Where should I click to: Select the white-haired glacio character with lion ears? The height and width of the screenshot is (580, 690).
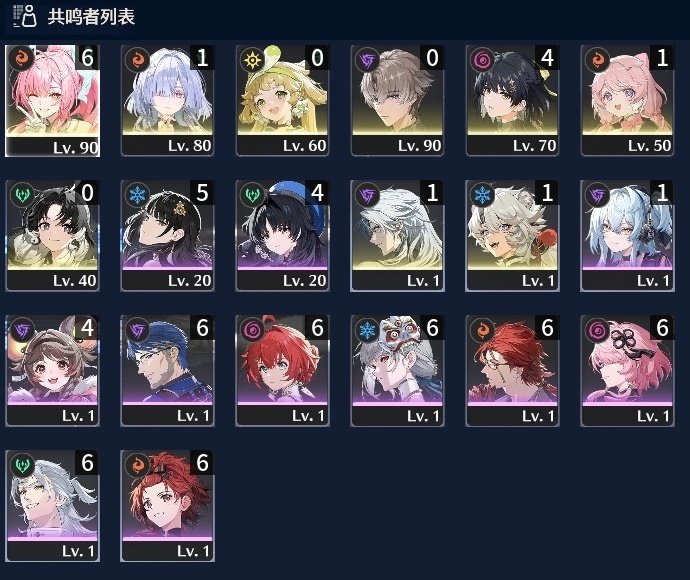(x=512, y=235)
